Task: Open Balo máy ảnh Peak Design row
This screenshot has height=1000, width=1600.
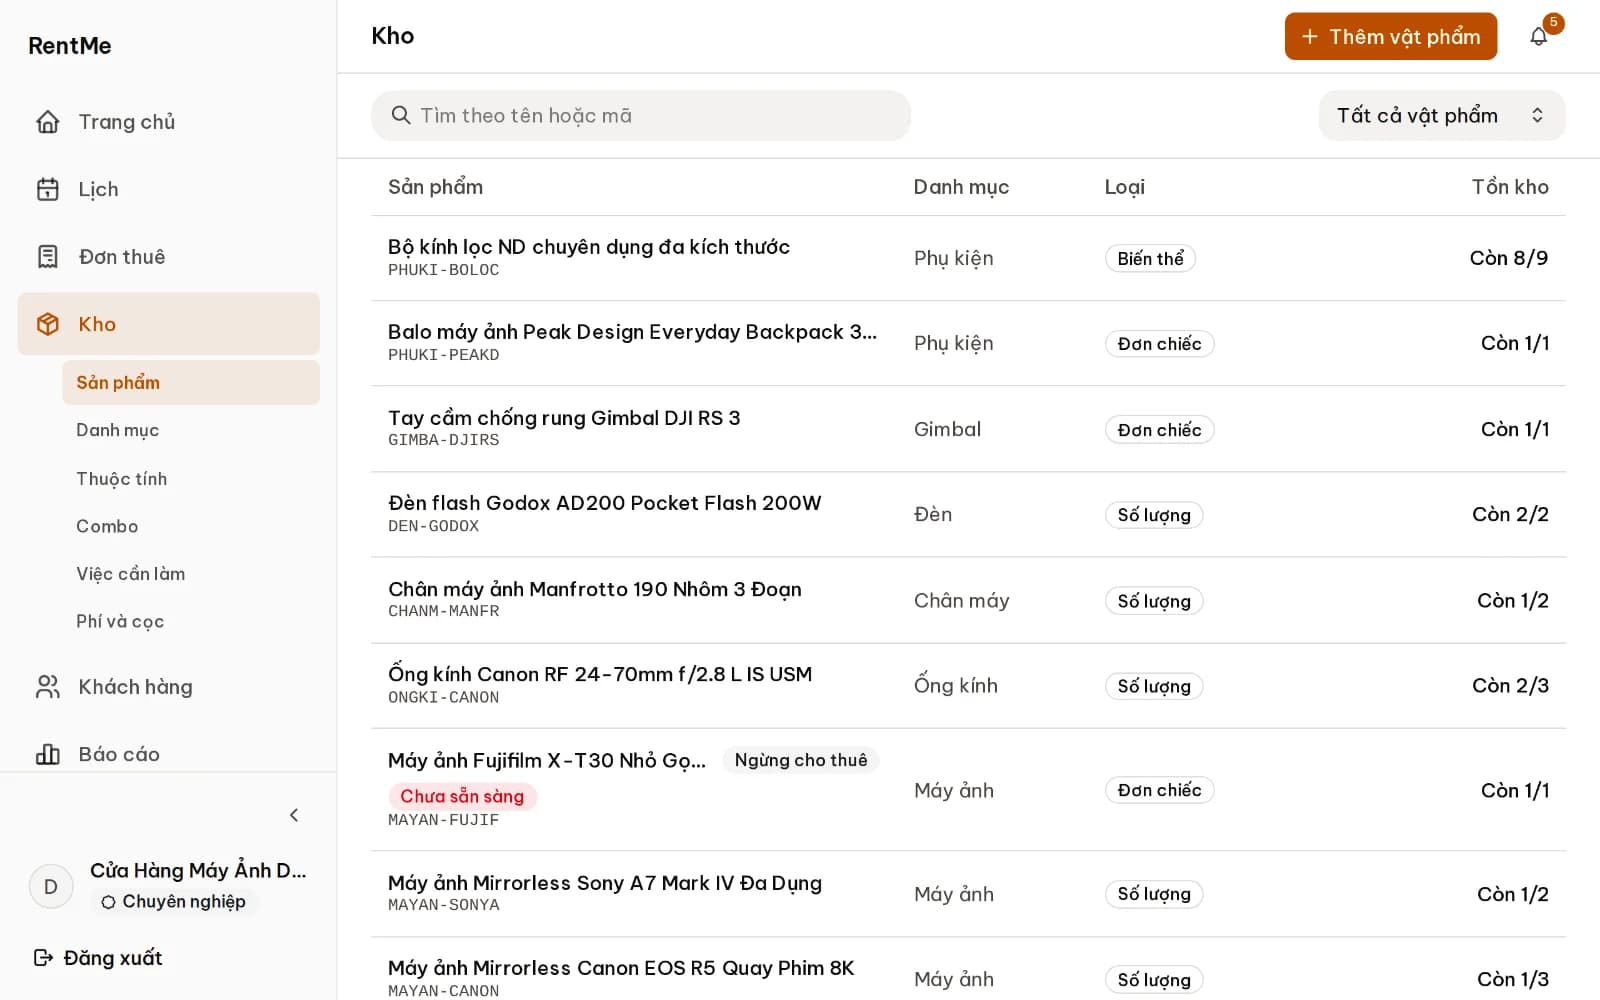Action: [968, 343]
